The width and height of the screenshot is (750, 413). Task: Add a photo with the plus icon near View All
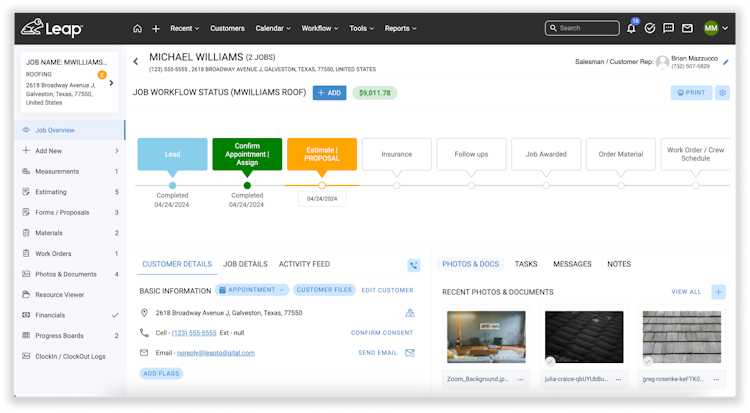[x=718, y=292]
